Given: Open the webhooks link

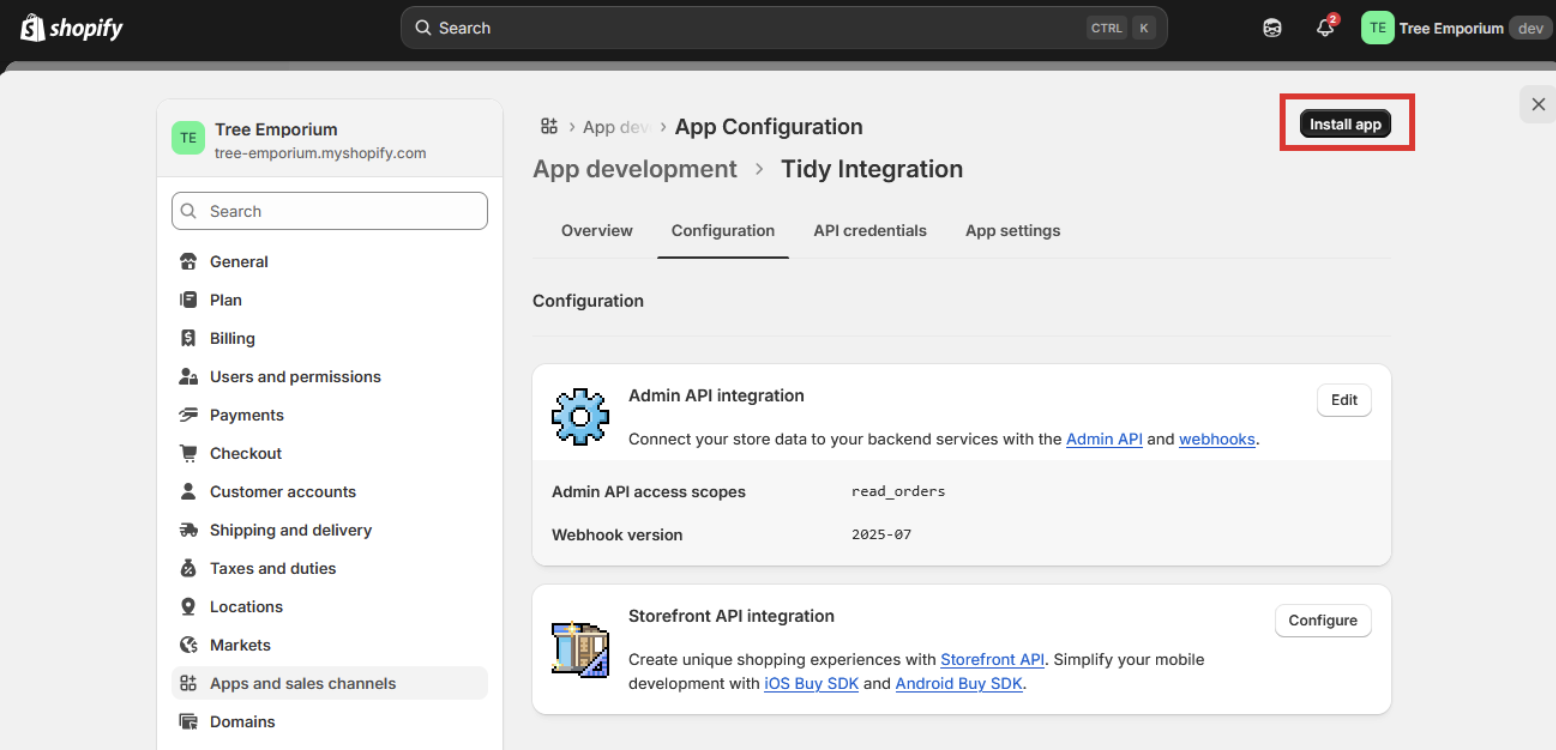Looking at the screenshot, I should tap(1217, 439).
